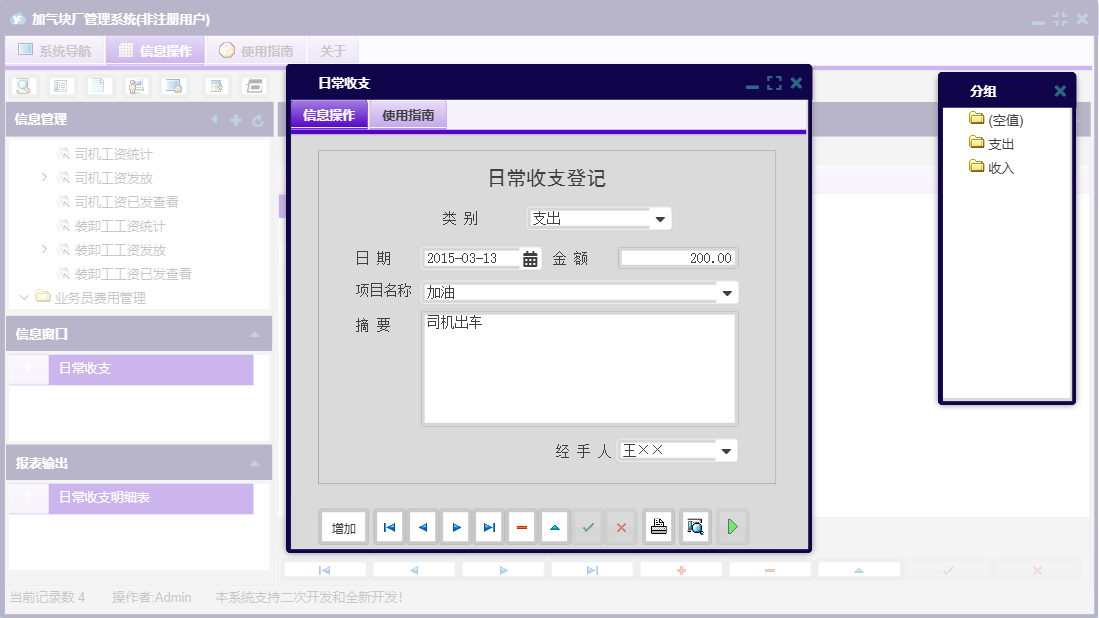
Task: Open the calendar picker next to 日期
Action: [527, 258]
